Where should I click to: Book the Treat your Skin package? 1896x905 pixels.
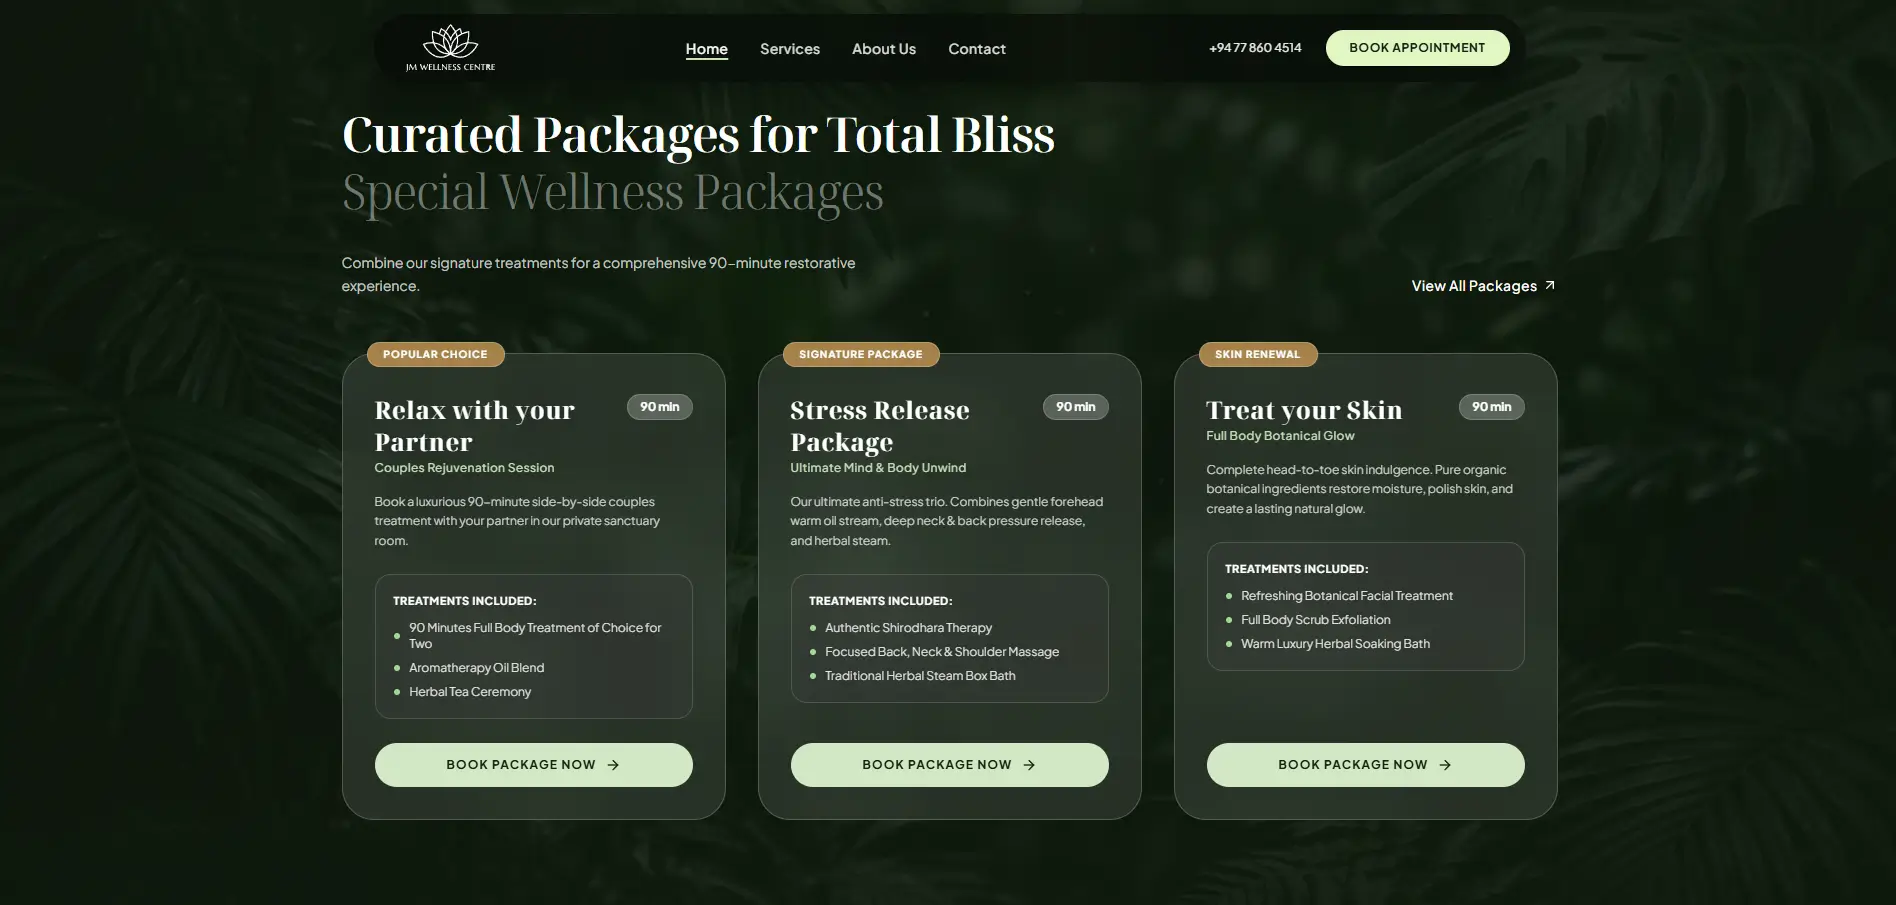tap(1365, 765)
